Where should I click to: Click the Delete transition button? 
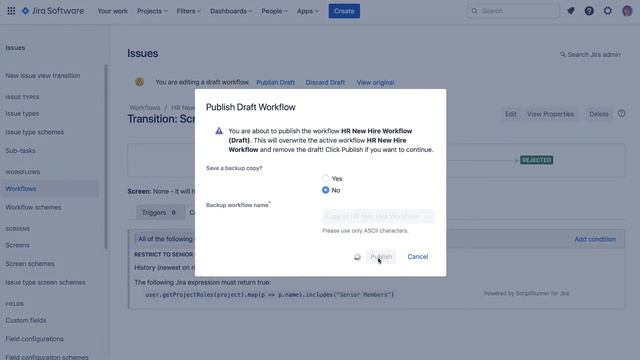point(598,114)
